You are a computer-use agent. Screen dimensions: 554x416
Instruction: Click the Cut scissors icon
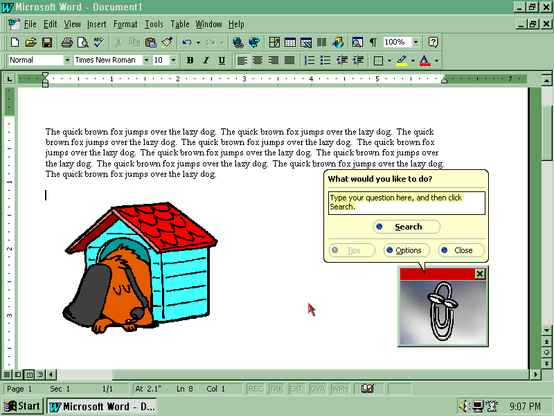118,42
